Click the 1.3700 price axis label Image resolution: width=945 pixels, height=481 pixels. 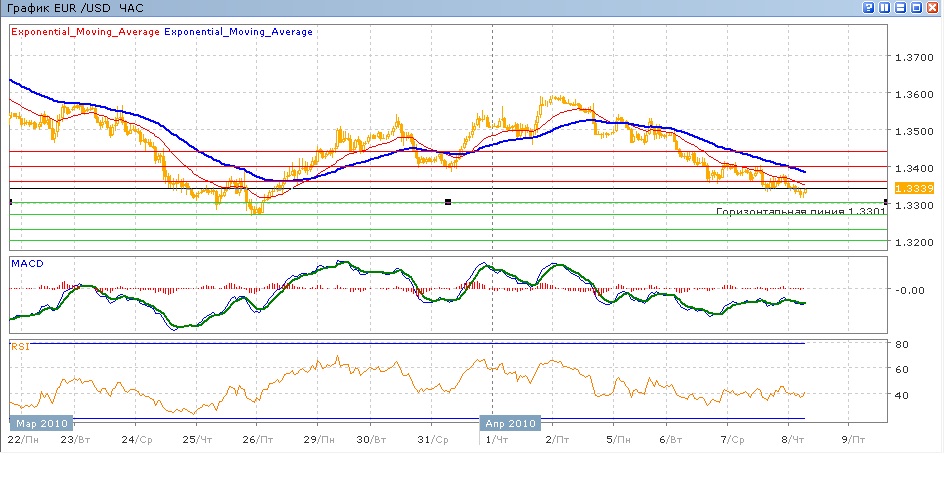914,57
